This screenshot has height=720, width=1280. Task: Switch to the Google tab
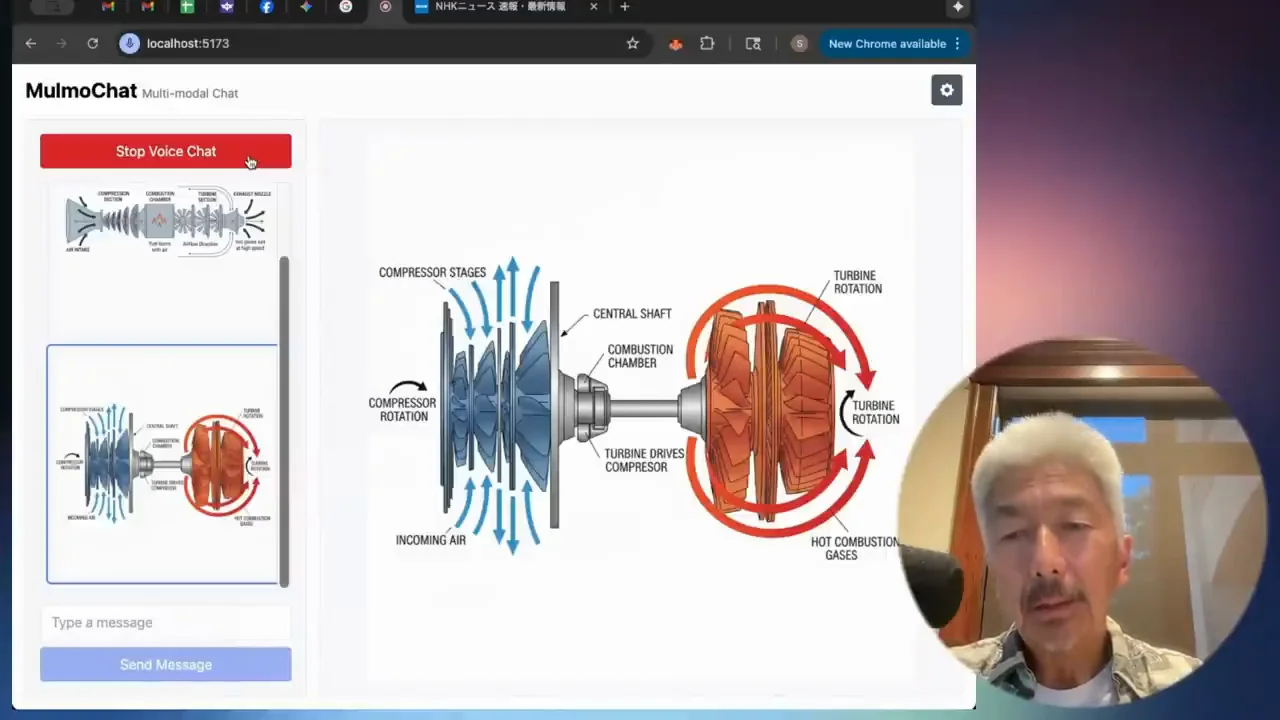pyautogui.click(x=345, y=7)
